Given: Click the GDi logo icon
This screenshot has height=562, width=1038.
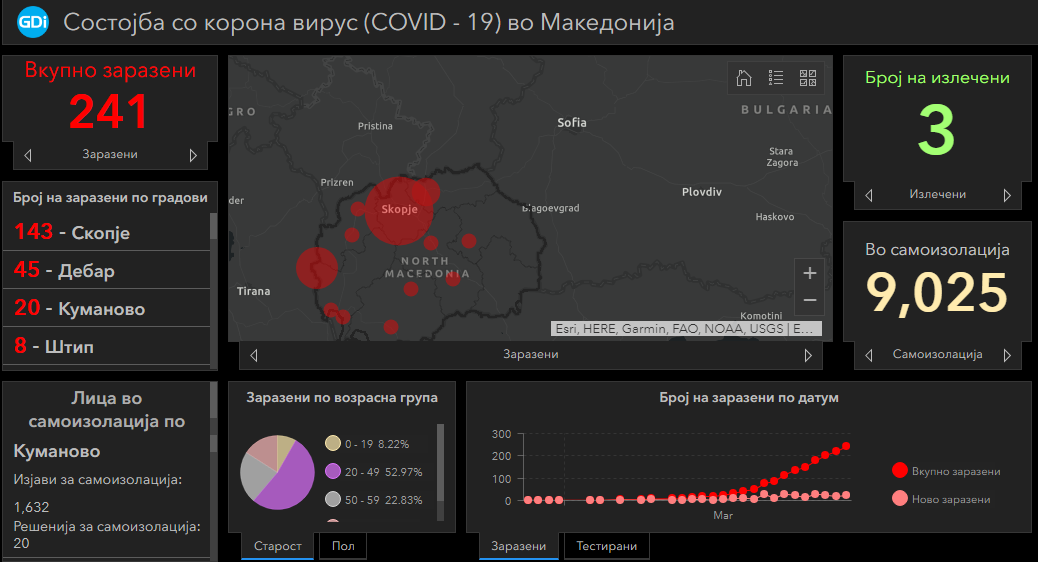Looking at the screenshot, I should coord(33,22).
